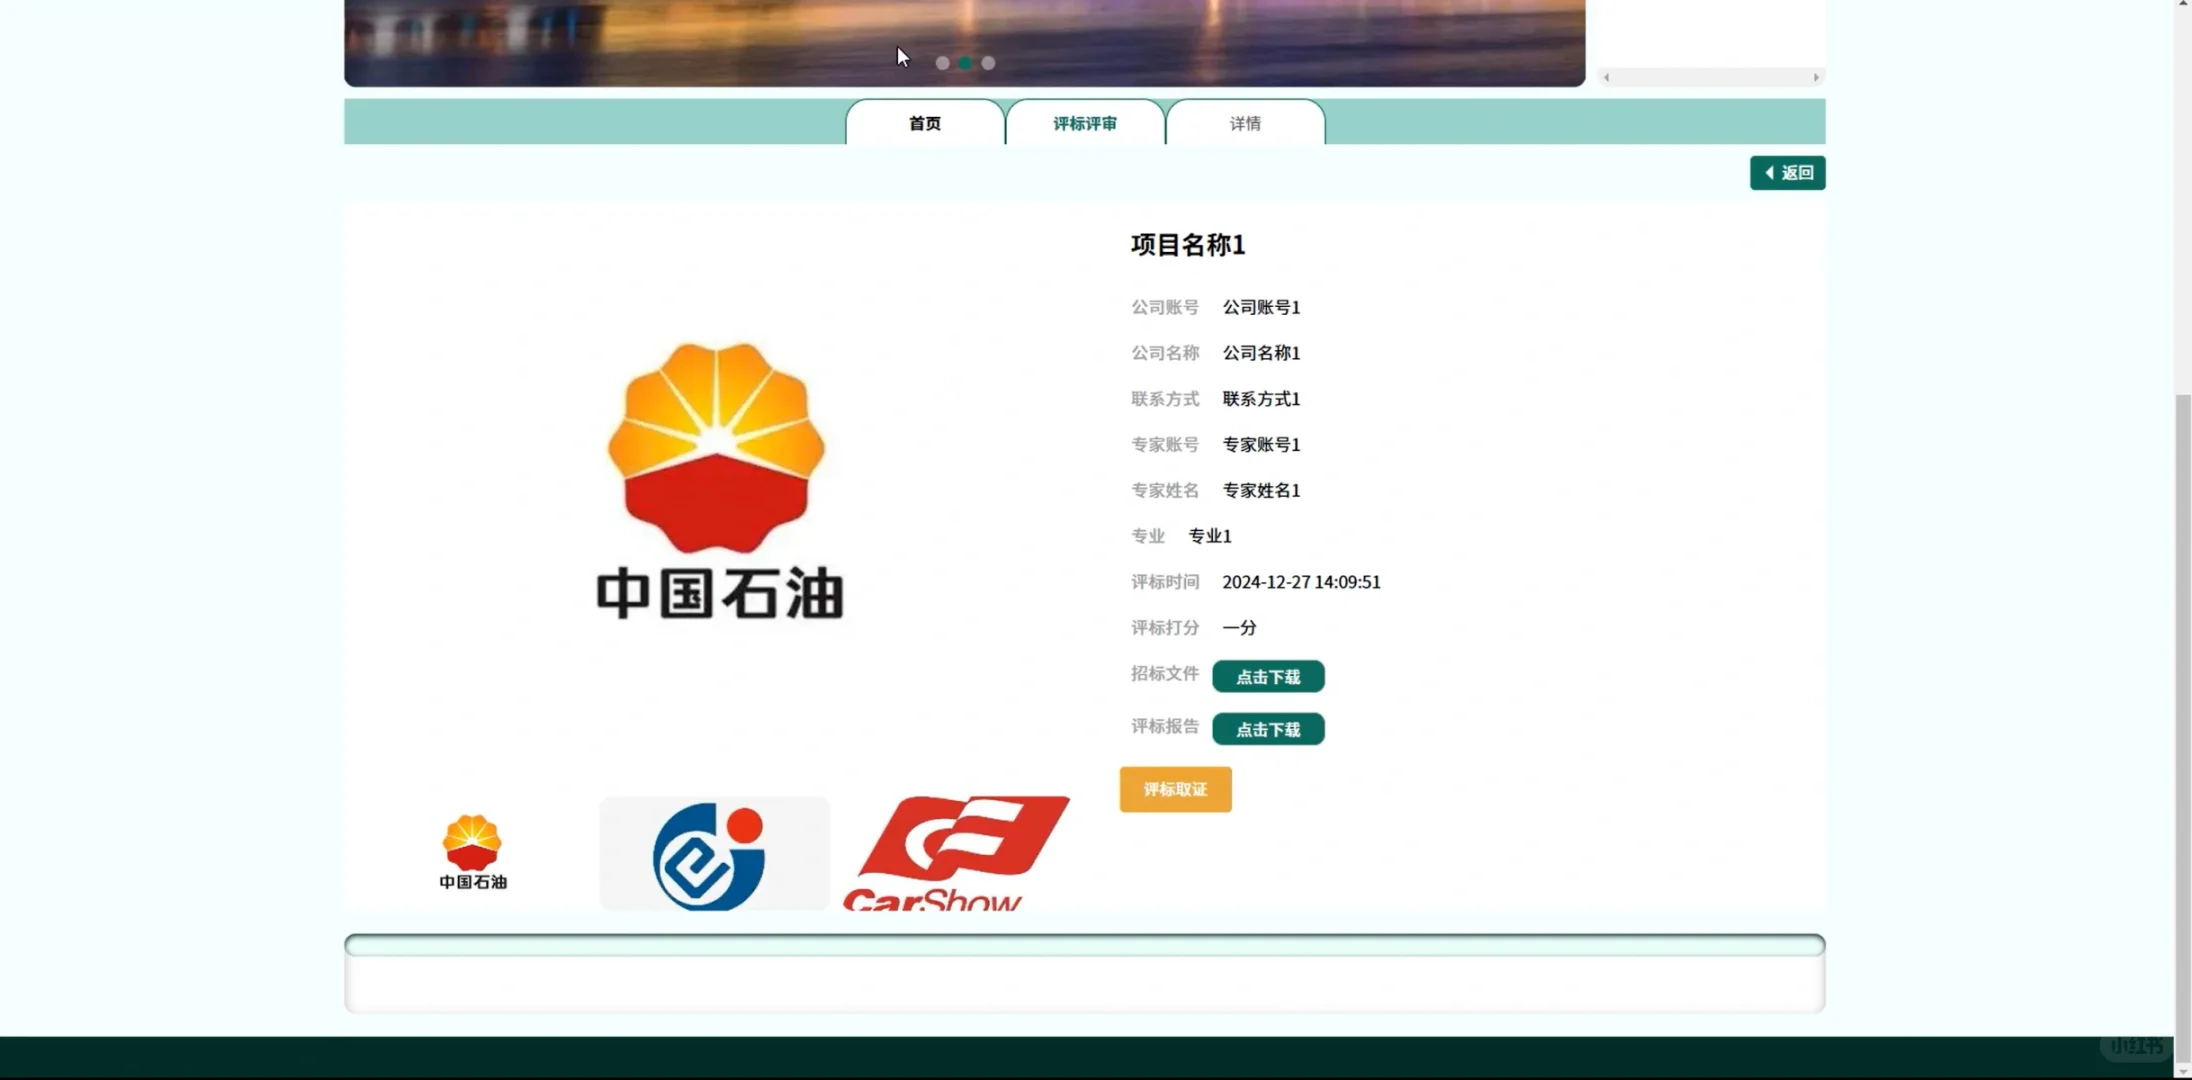
Task: Click the small 中国石油 logo thumbnail
Action: coord(471,852)
